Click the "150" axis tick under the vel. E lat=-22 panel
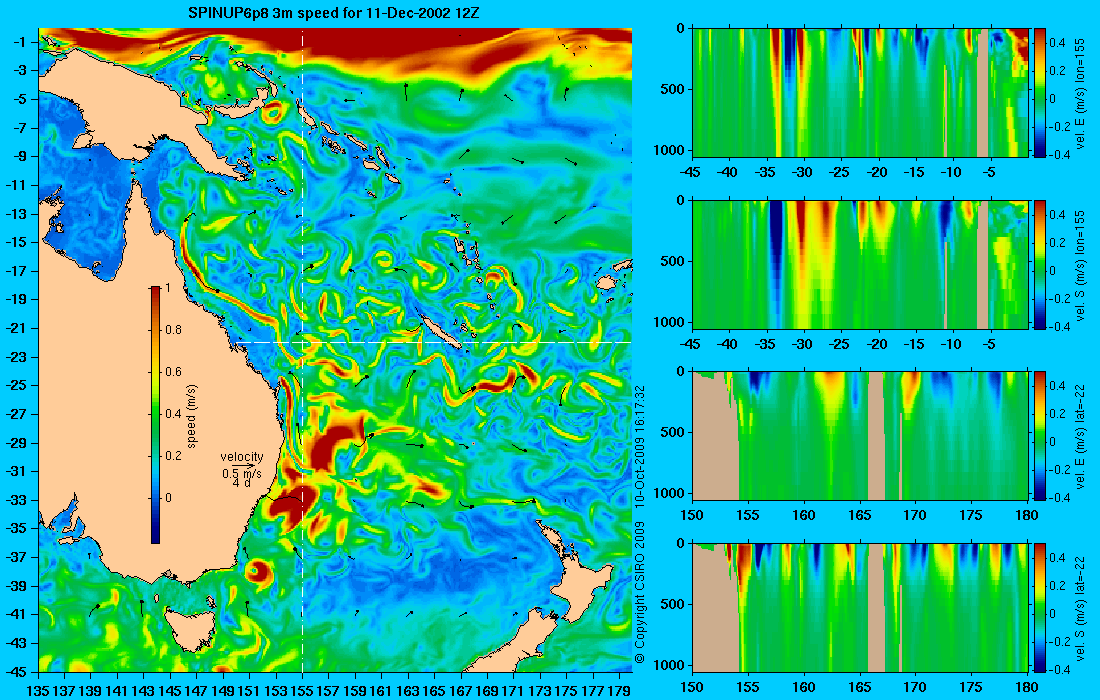This screenshot has height=700, width=1100. coord(692,516)
